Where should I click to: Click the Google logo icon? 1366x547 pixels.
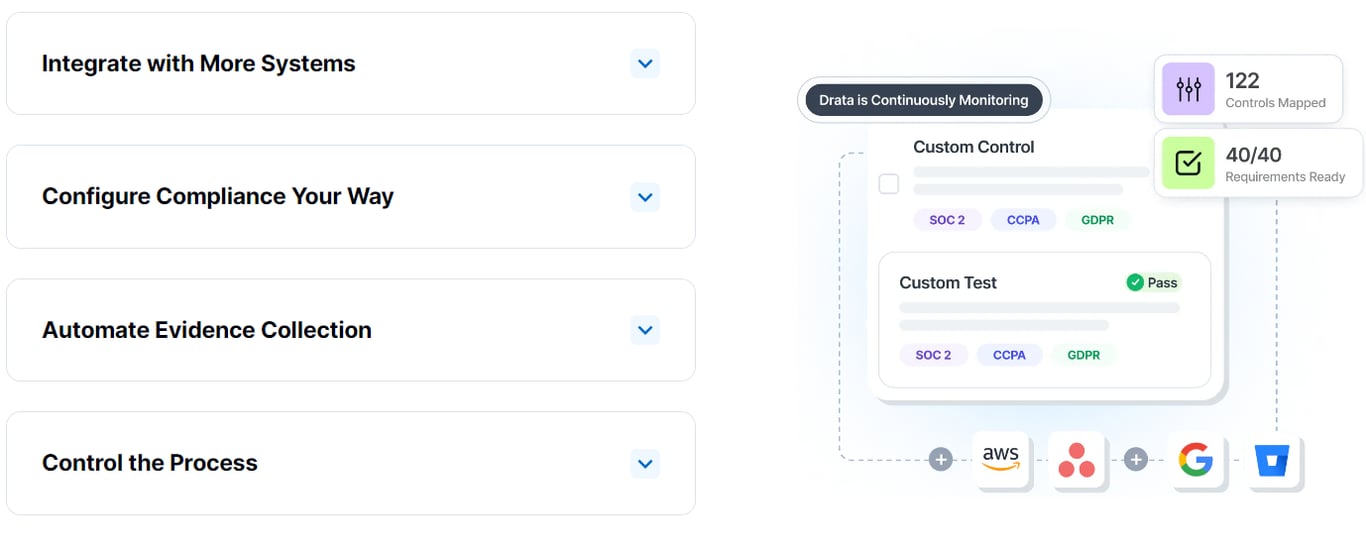(1196, 459)
